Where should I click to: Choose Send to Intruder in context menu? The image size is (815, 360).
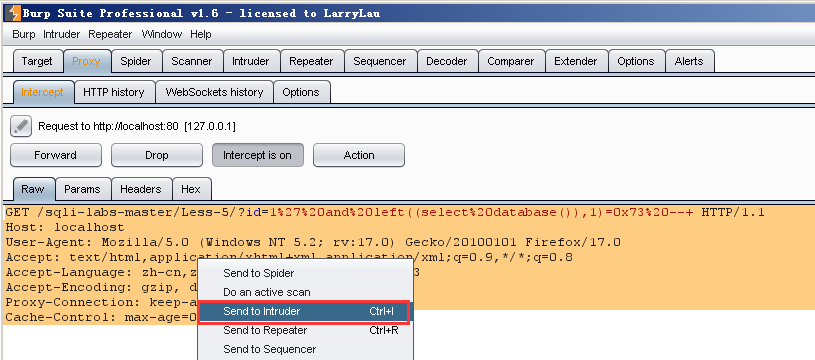[x=306, y=311]
